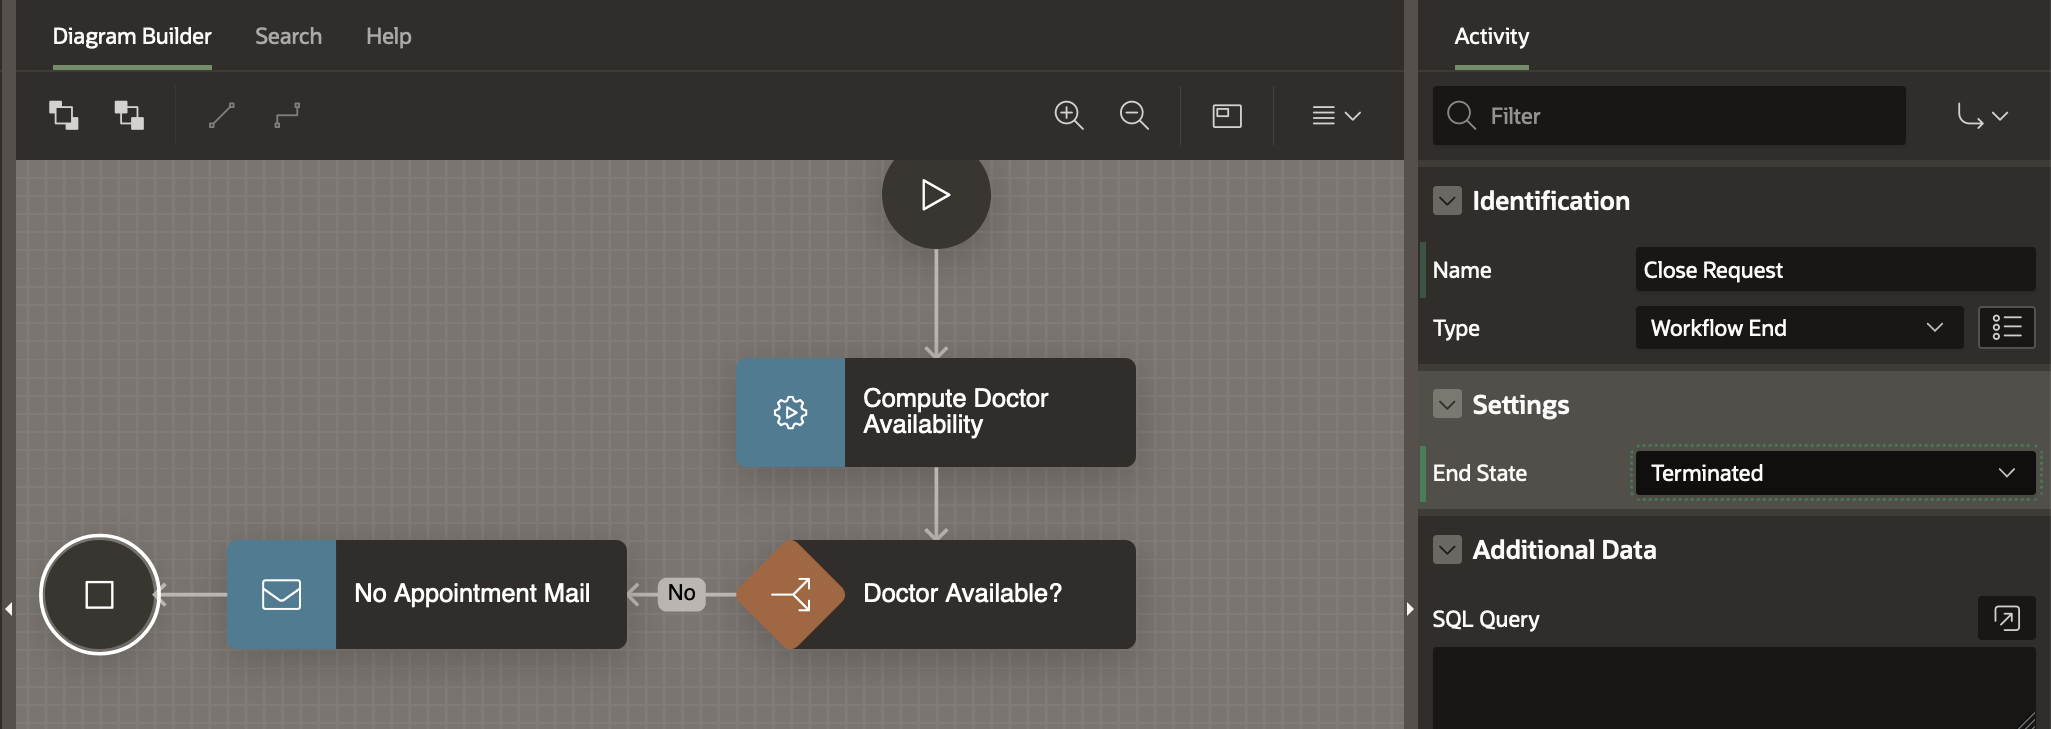Select the Compute Doctor Availability activity
The image size is (2051, 729).
(936, 412)
